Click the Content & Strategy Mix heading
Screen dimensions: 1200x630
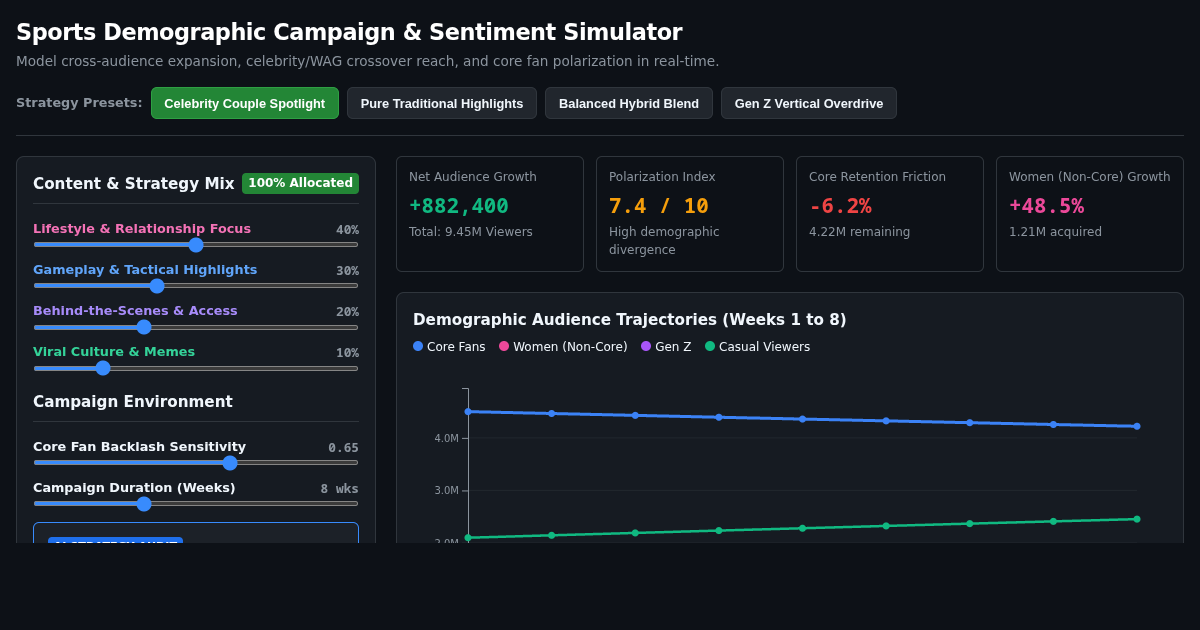tap(134, 184)
